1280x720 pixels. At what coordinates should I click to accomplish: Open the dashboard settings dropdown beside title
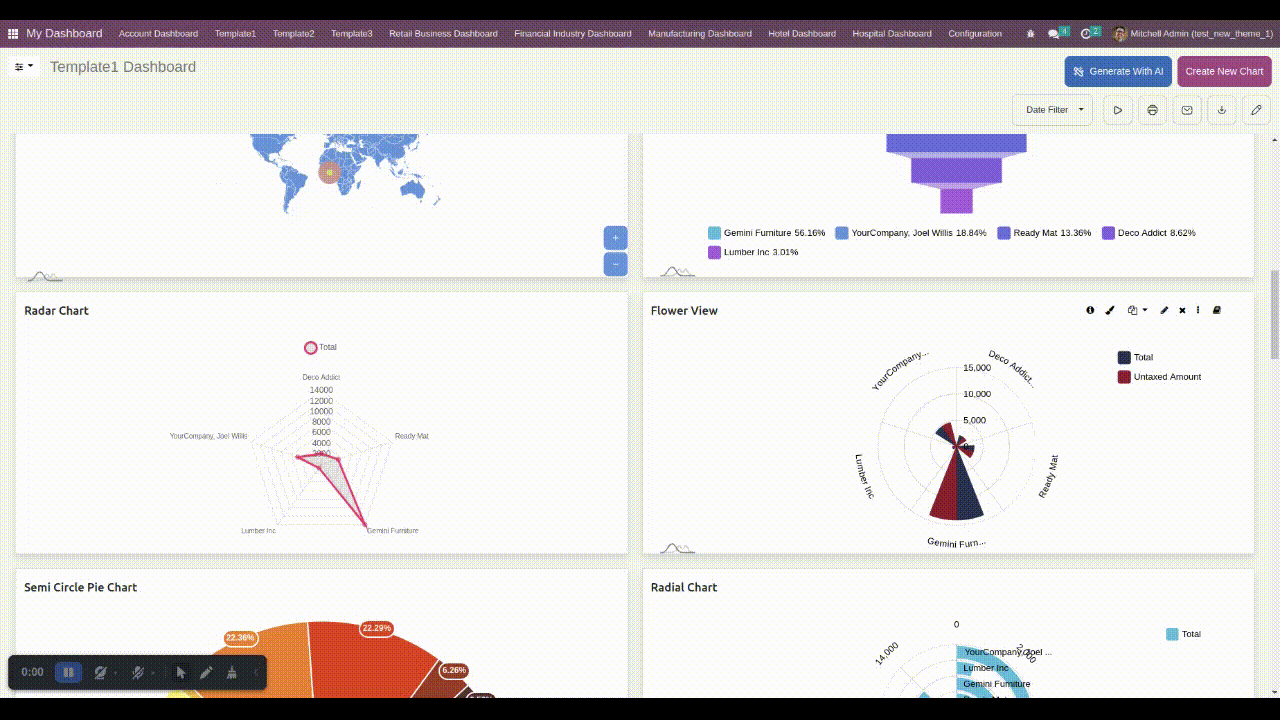click(x=24, y=67)
